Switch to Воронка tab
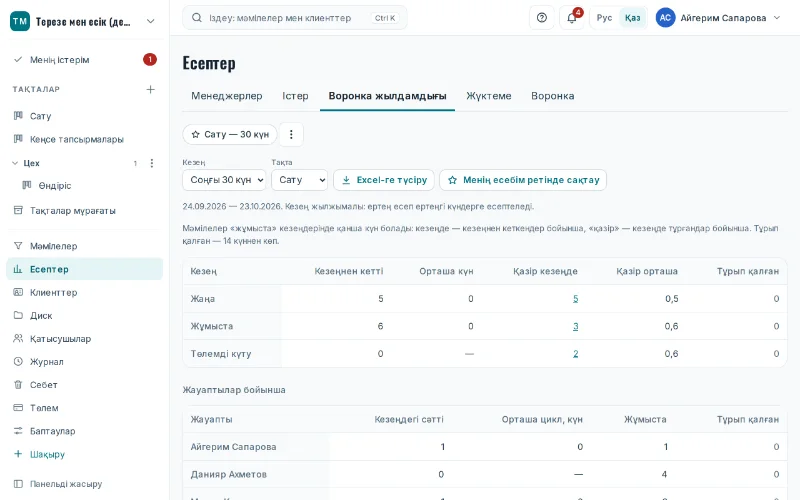800x500 pixels. [x=553, y=96]
